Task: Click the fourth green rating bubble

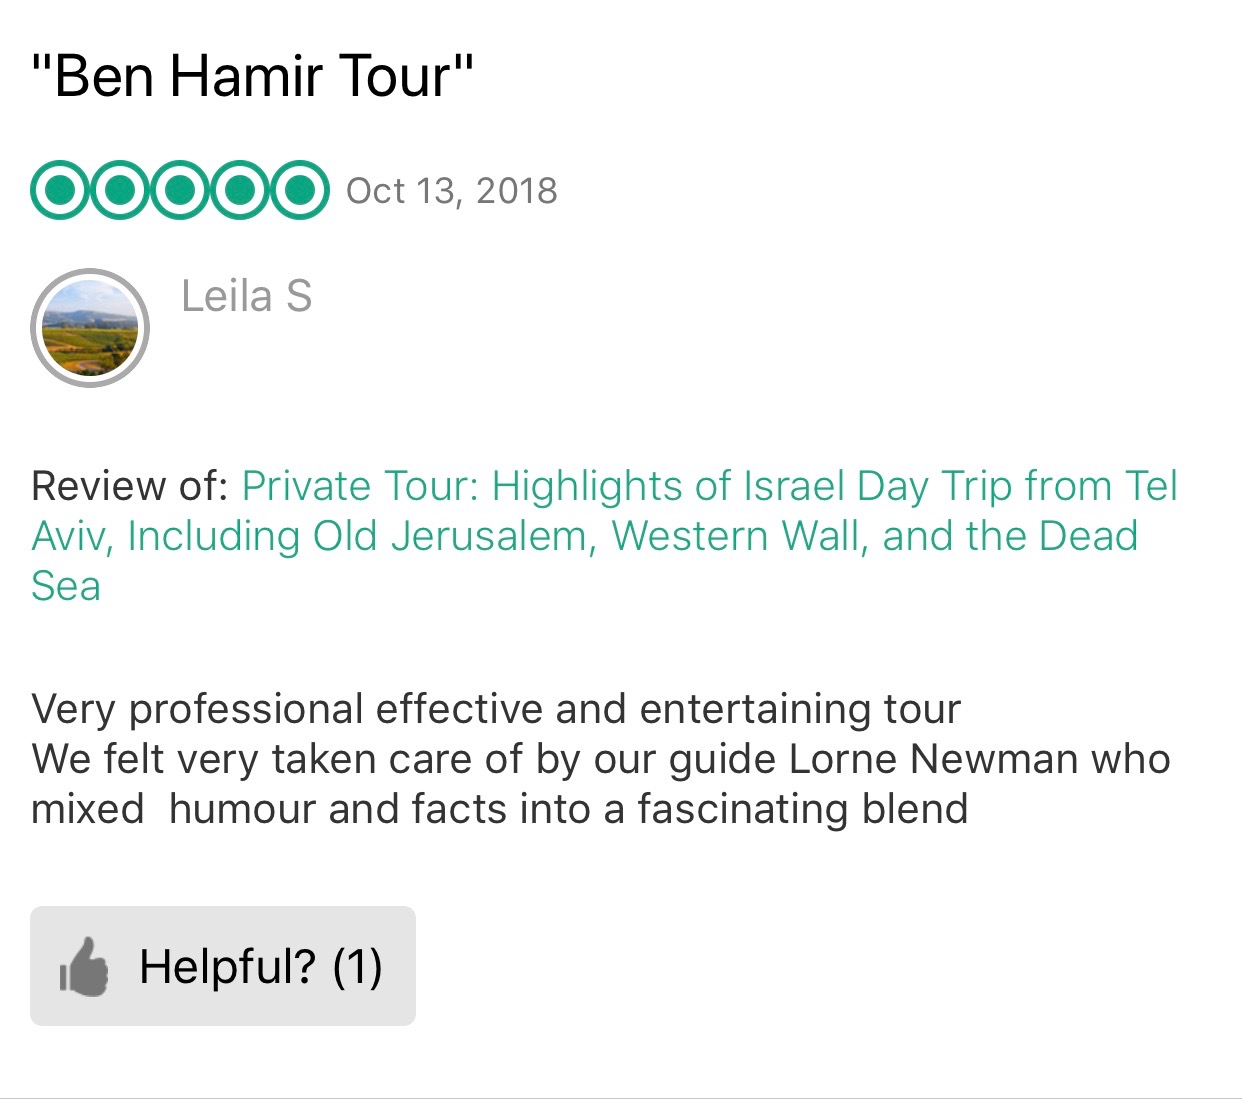Action: coord(240,190)
